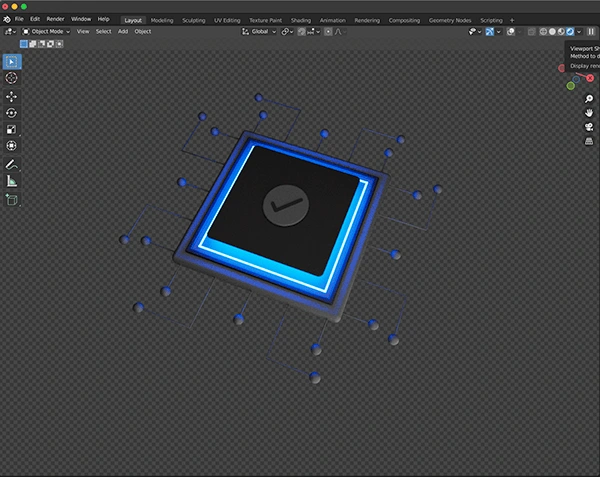The image size is (600, 477).
Task: Open the pivot point dropdown
Action: point(287,32)
